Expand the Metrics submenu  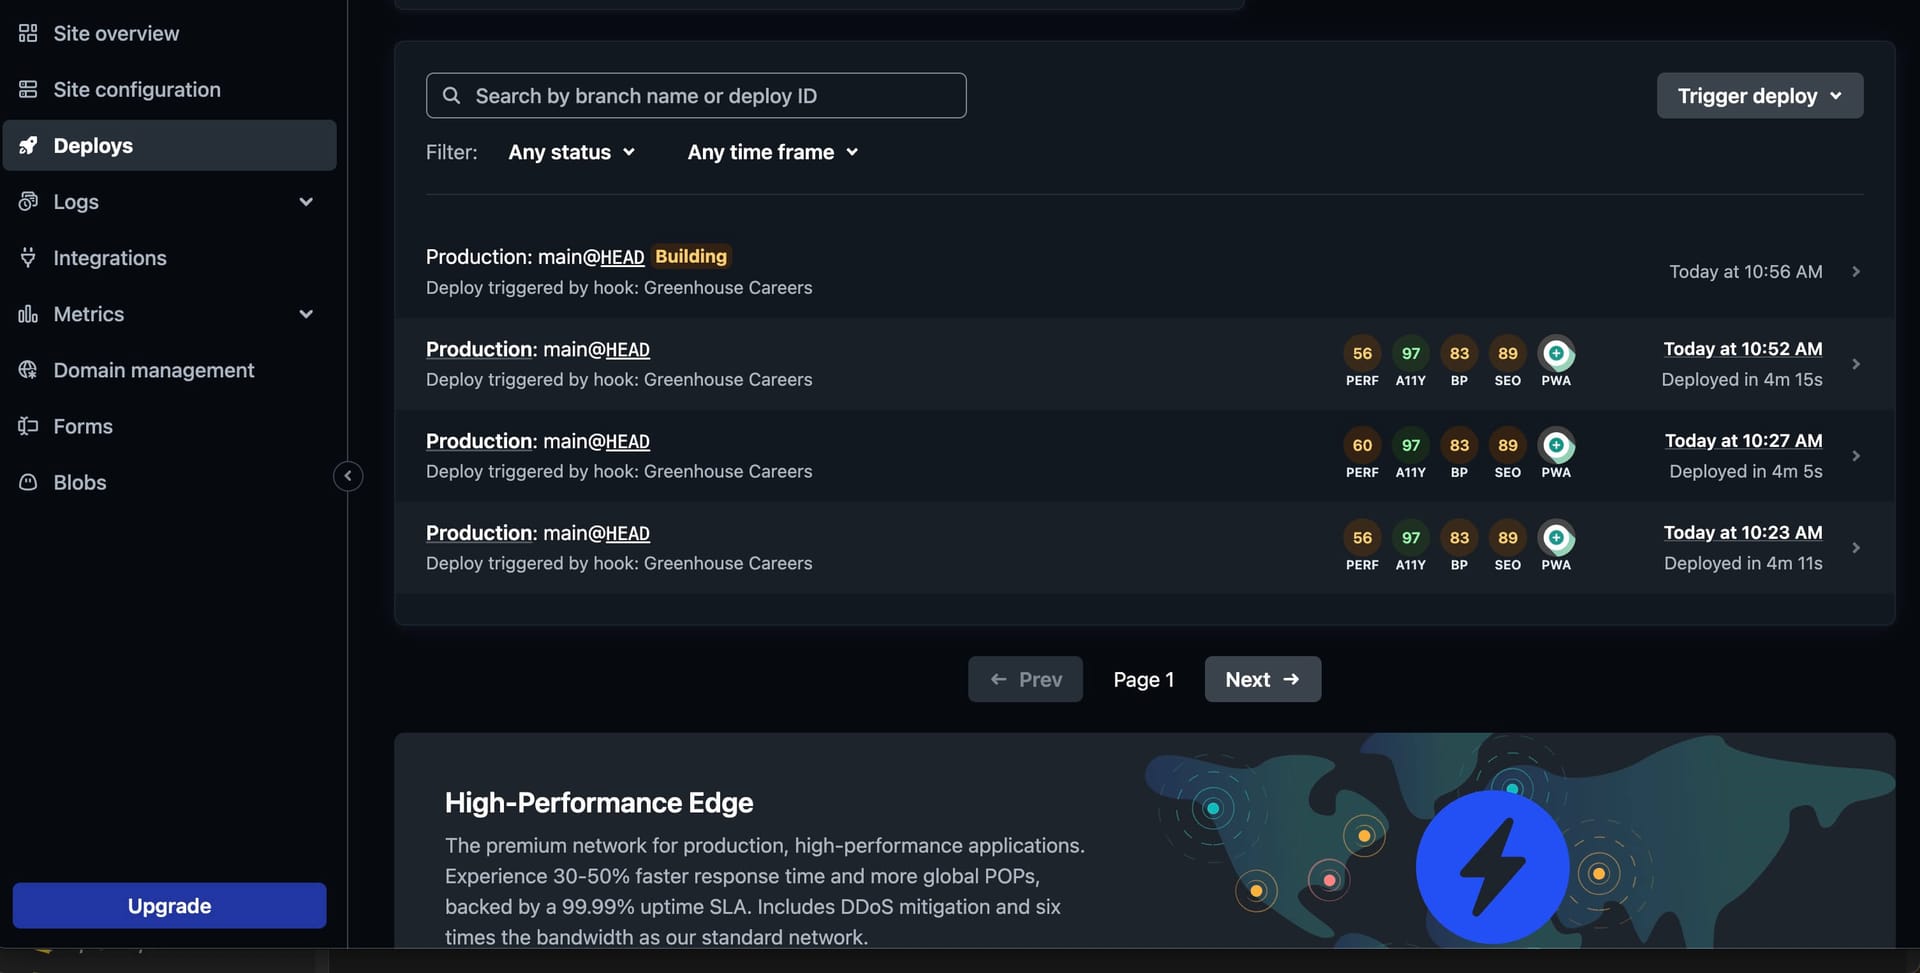pyautogui.click(x=306, y=314)
